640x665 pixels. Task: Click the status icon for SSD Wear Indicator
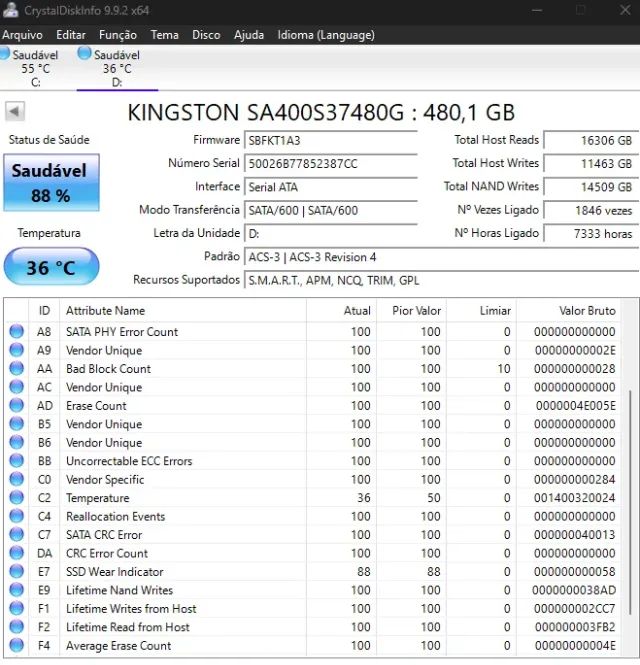pos(17,571)
